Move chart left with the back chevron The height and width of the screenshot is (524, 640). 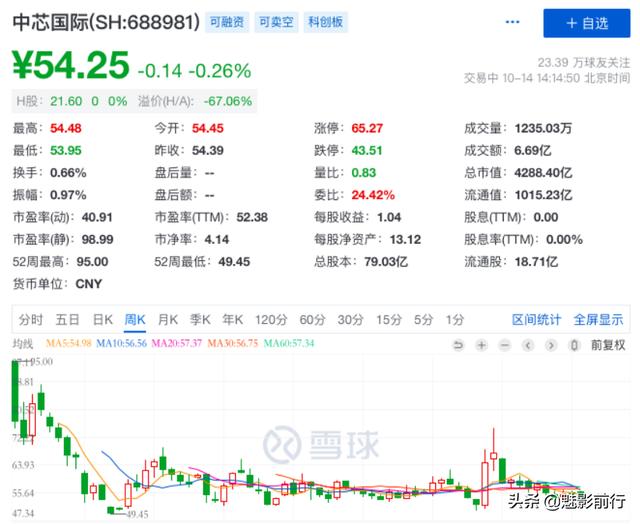tap(528, 346)
